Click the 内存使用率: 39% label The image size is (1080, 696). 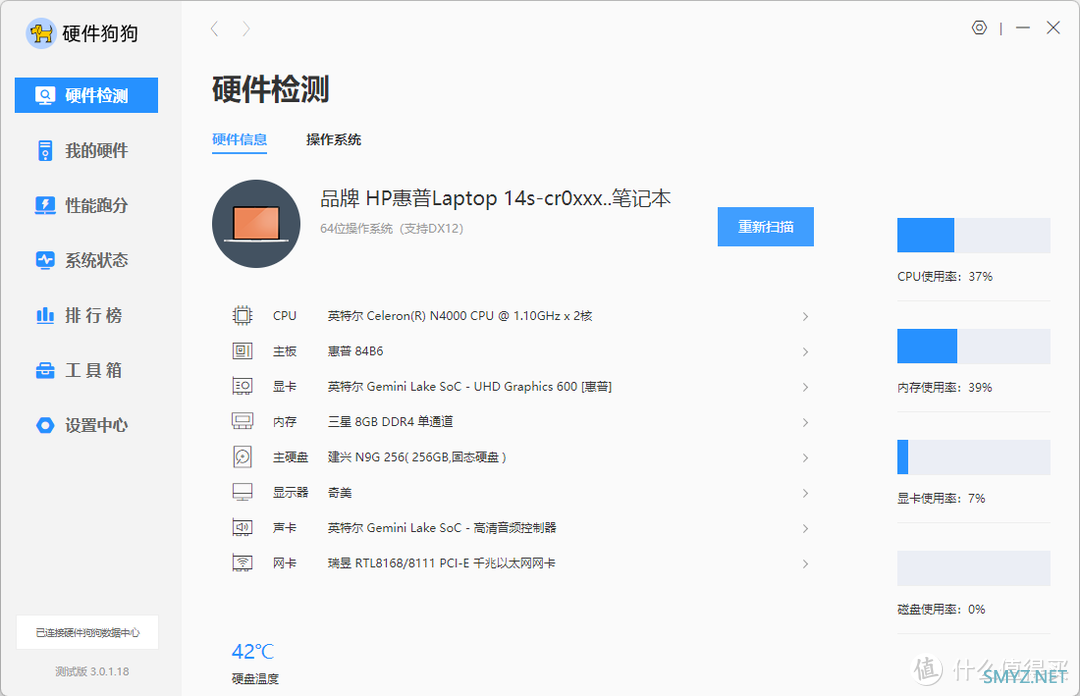click(944, 387)
